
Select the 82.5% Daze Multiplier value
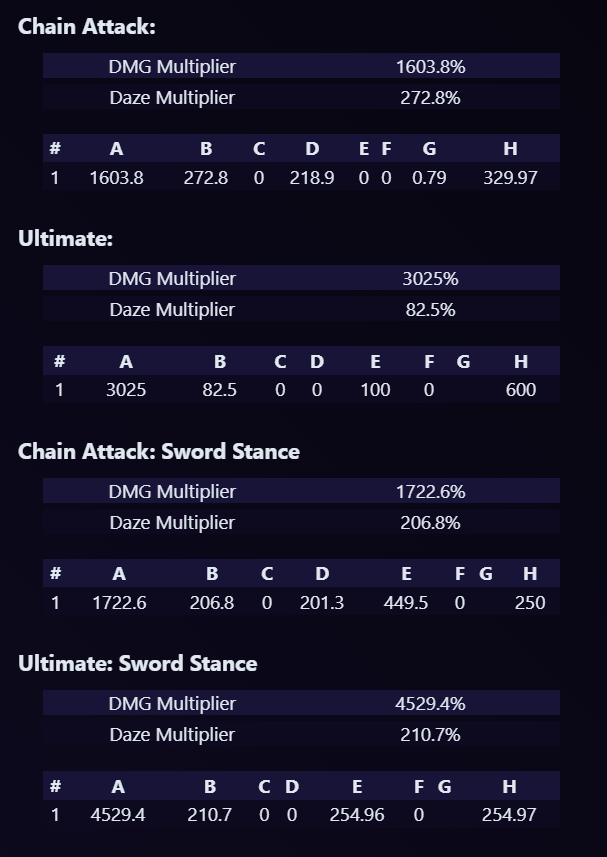pyautogui.click(x=430, y=310)
